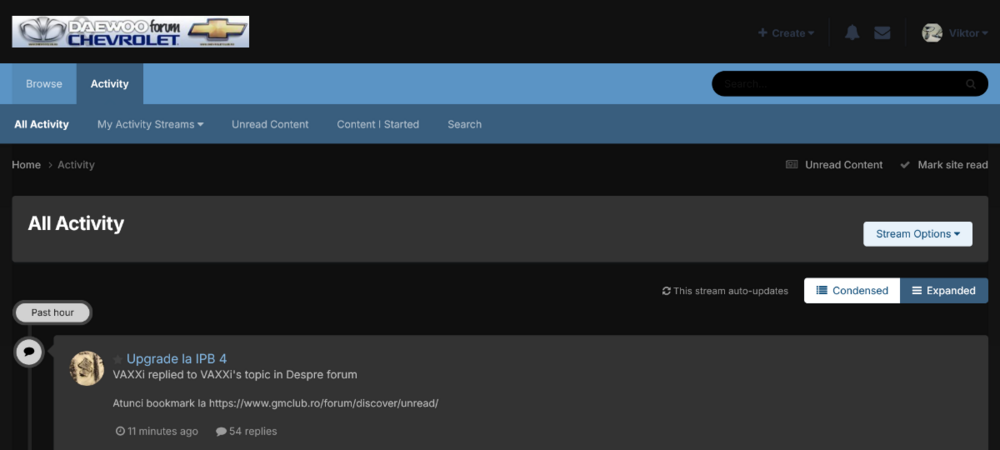
Task: Click the search magnifier icon
Action: (970, 84)
